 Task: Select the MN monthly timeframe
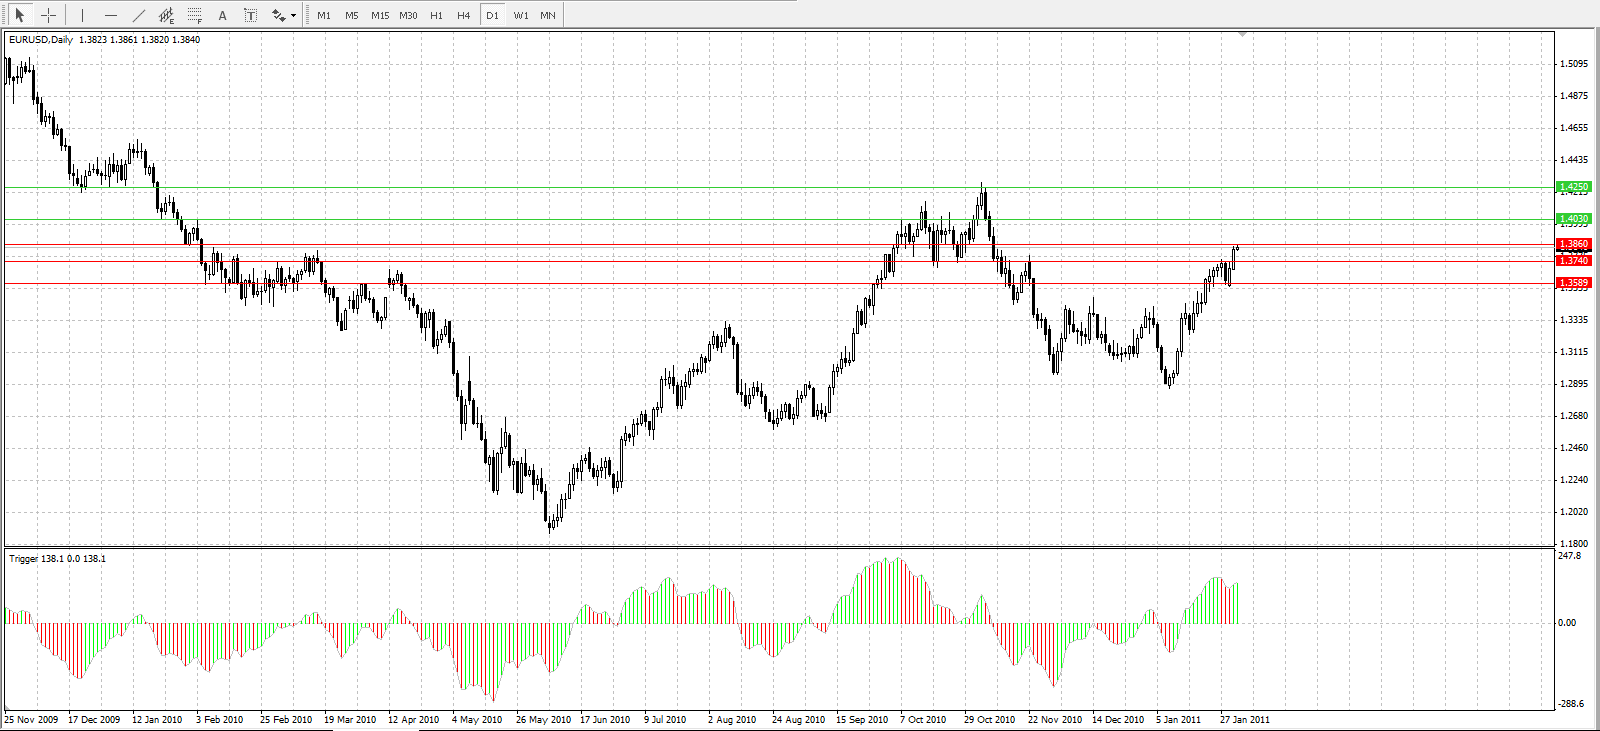[548, 15]
